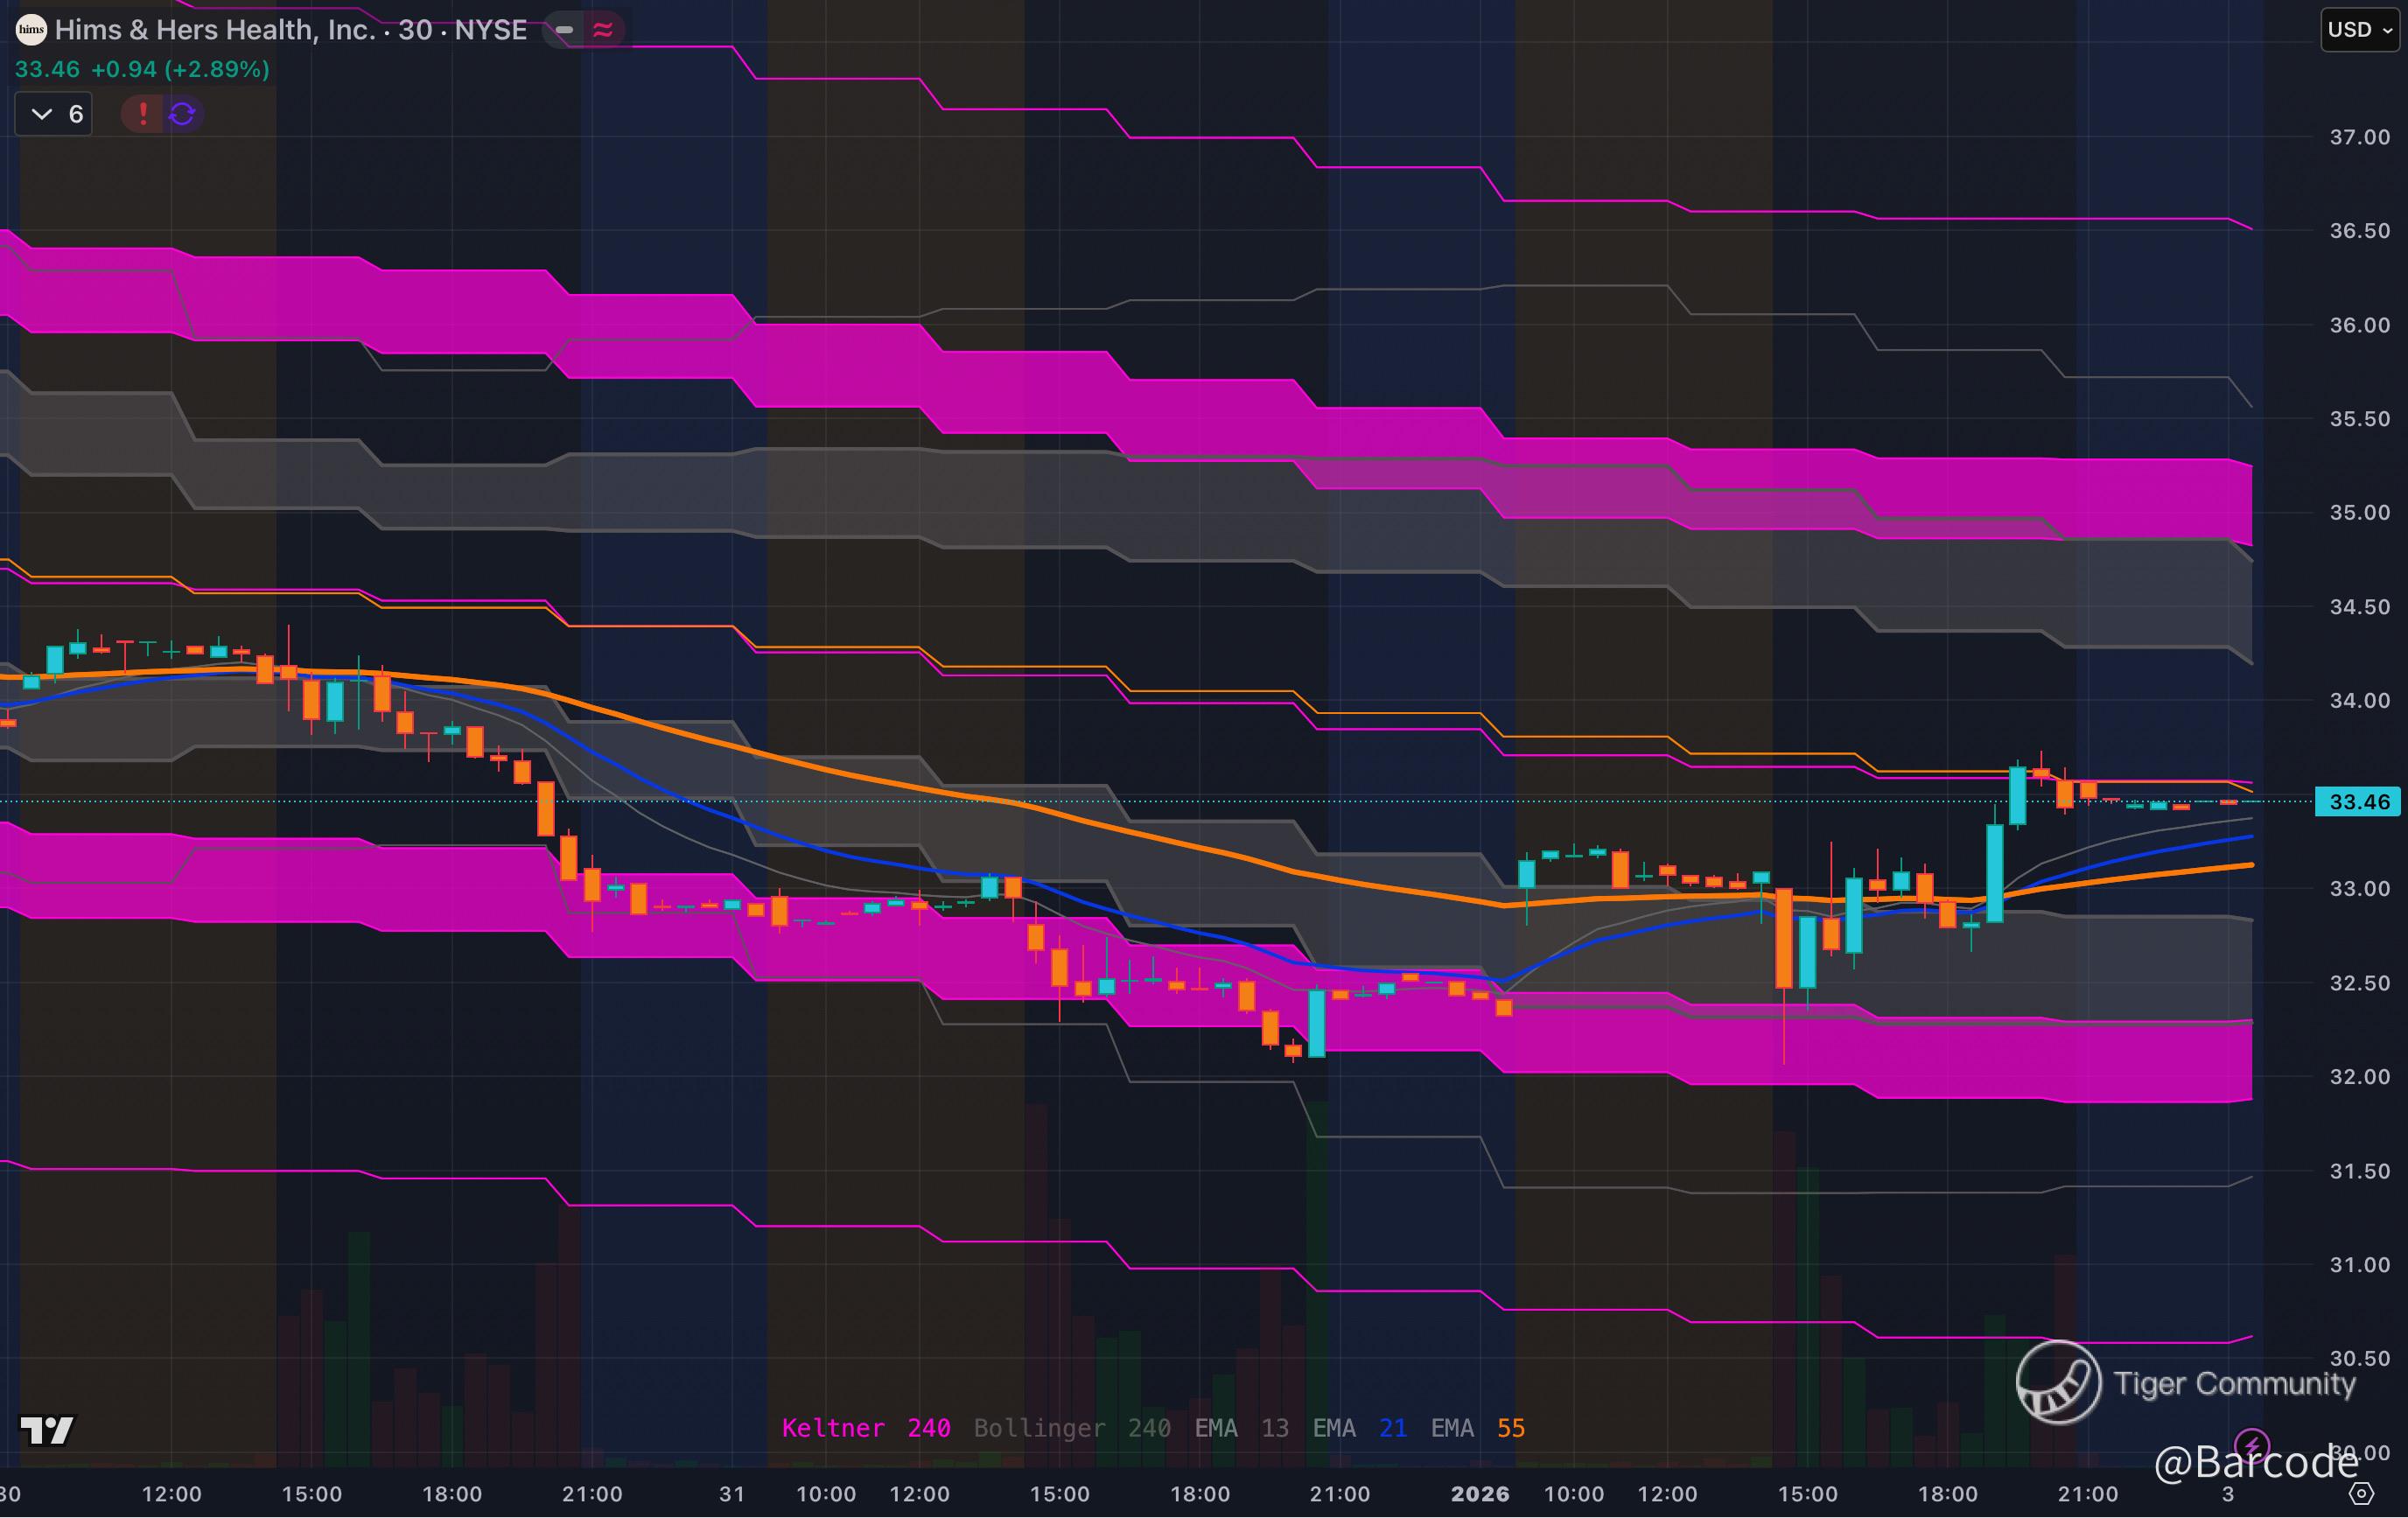Click the hims company logo icon
Viewport: 2408px width, 1518px height.
click(x=31, y=30)
